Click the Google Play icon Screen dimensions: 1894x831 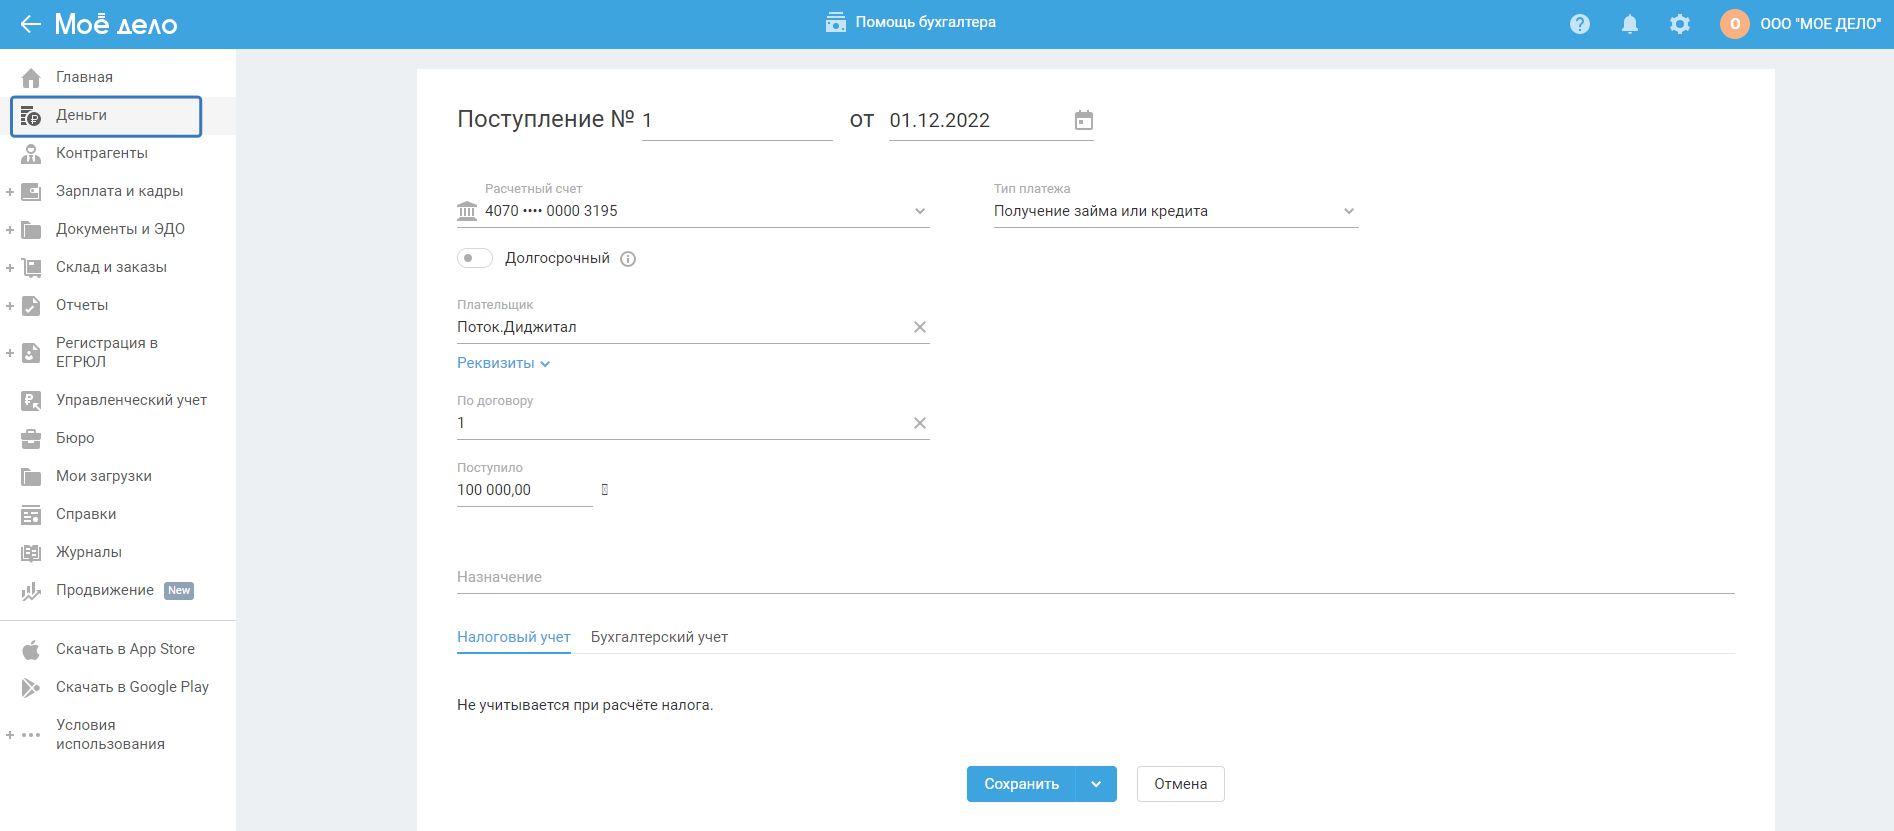[x=31, y=687]
